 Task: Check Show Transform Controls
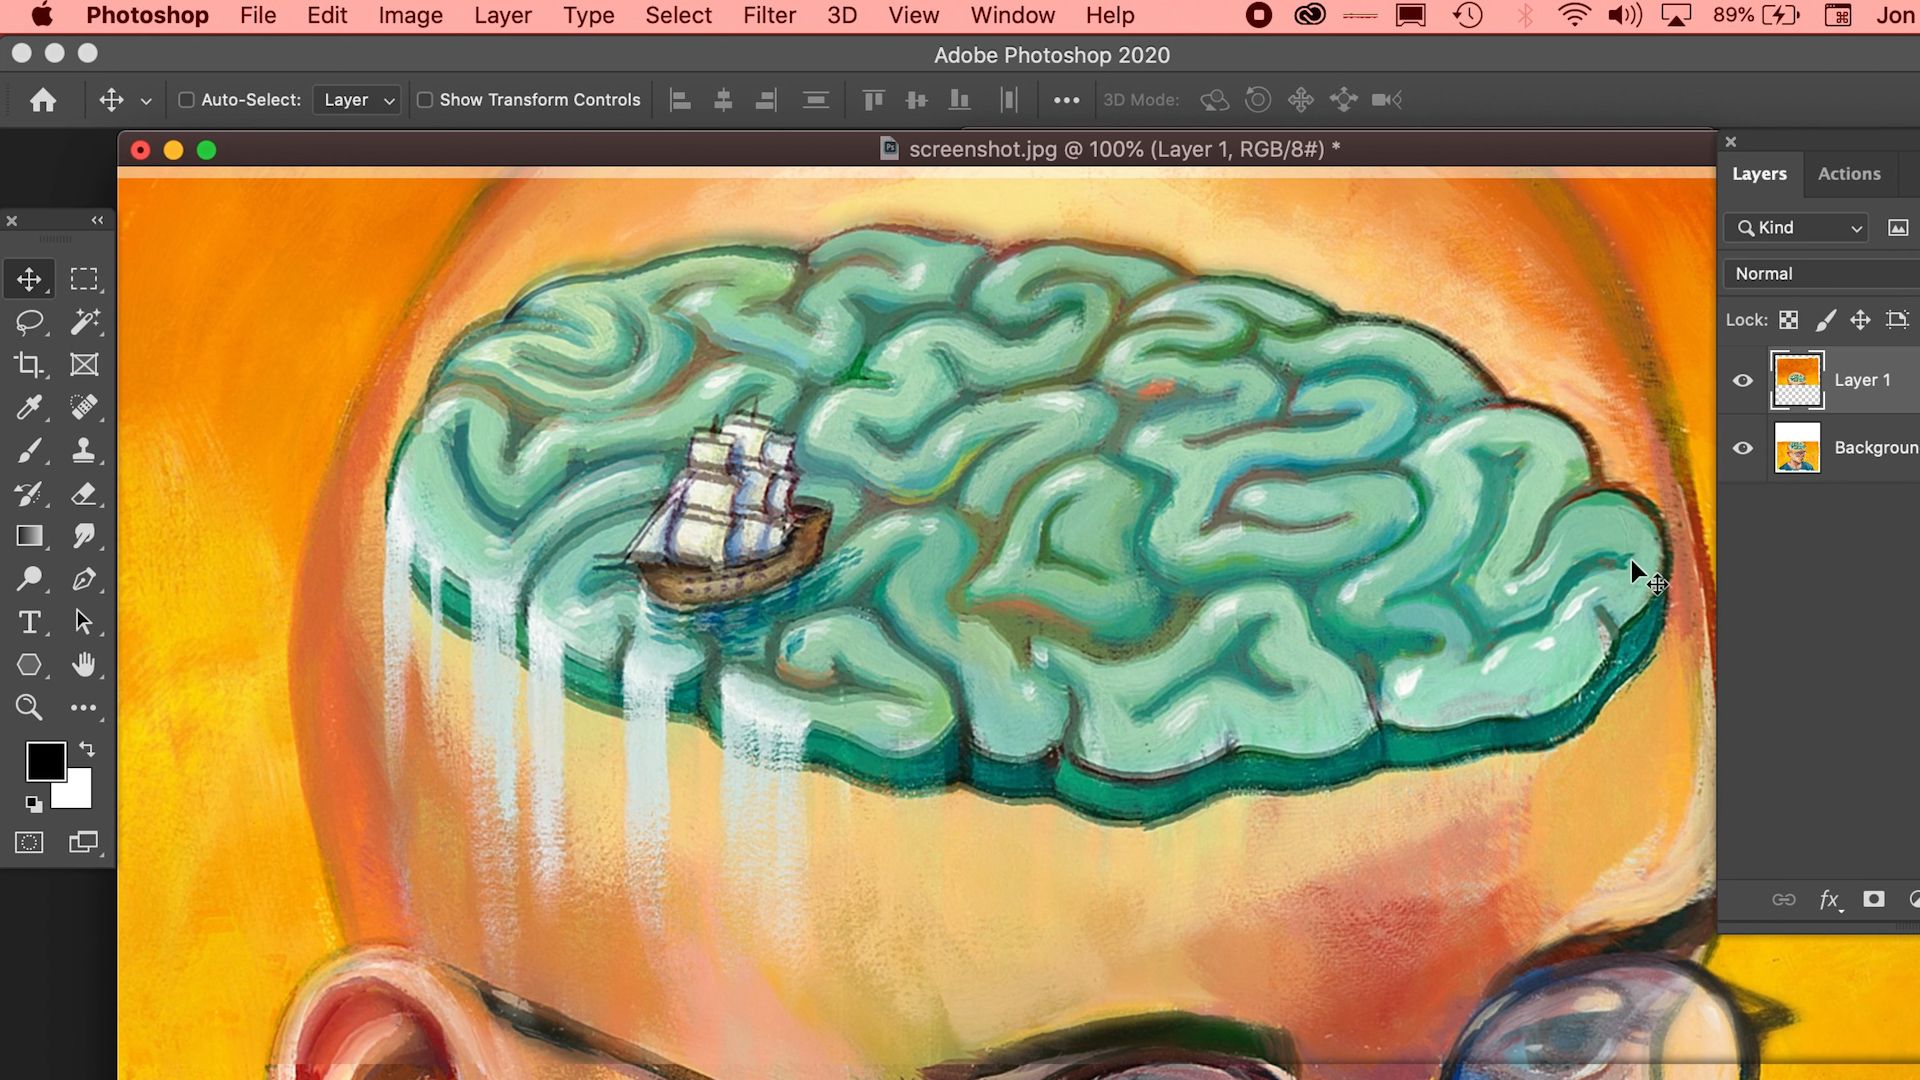(425, 100)
